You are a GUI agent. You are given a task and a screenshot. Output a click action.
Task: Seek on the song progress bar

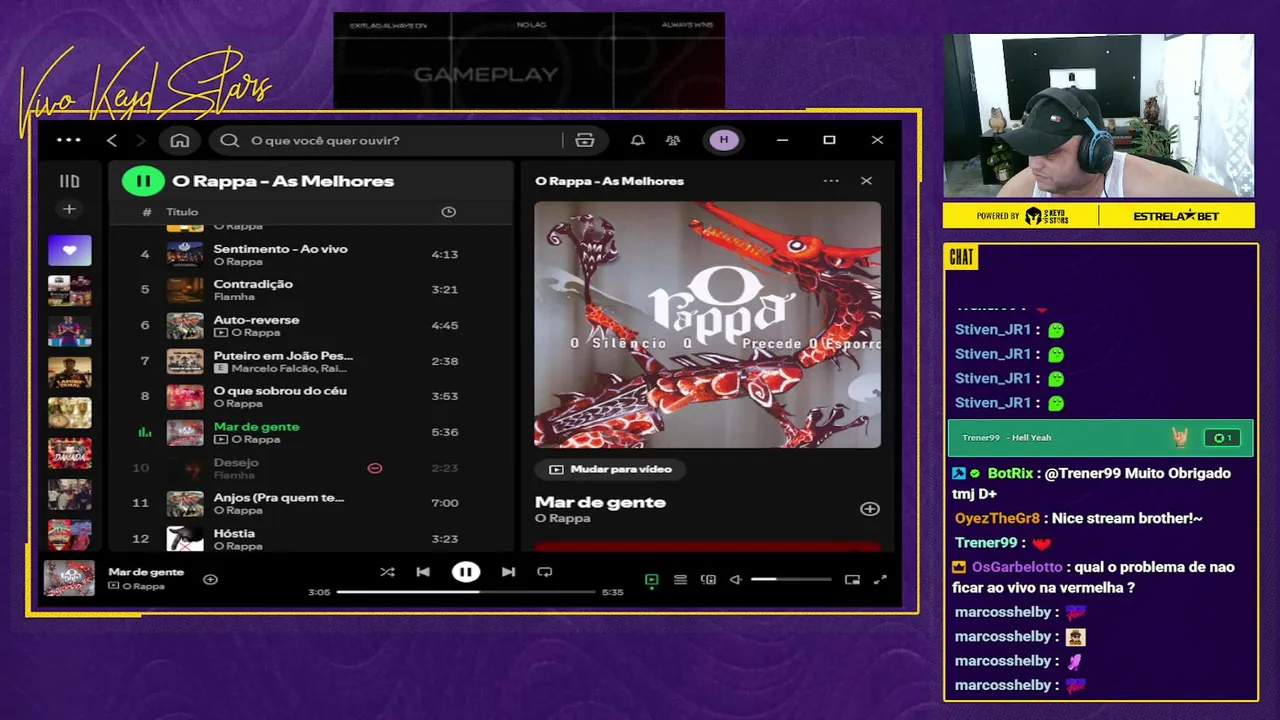click(465, 592)
